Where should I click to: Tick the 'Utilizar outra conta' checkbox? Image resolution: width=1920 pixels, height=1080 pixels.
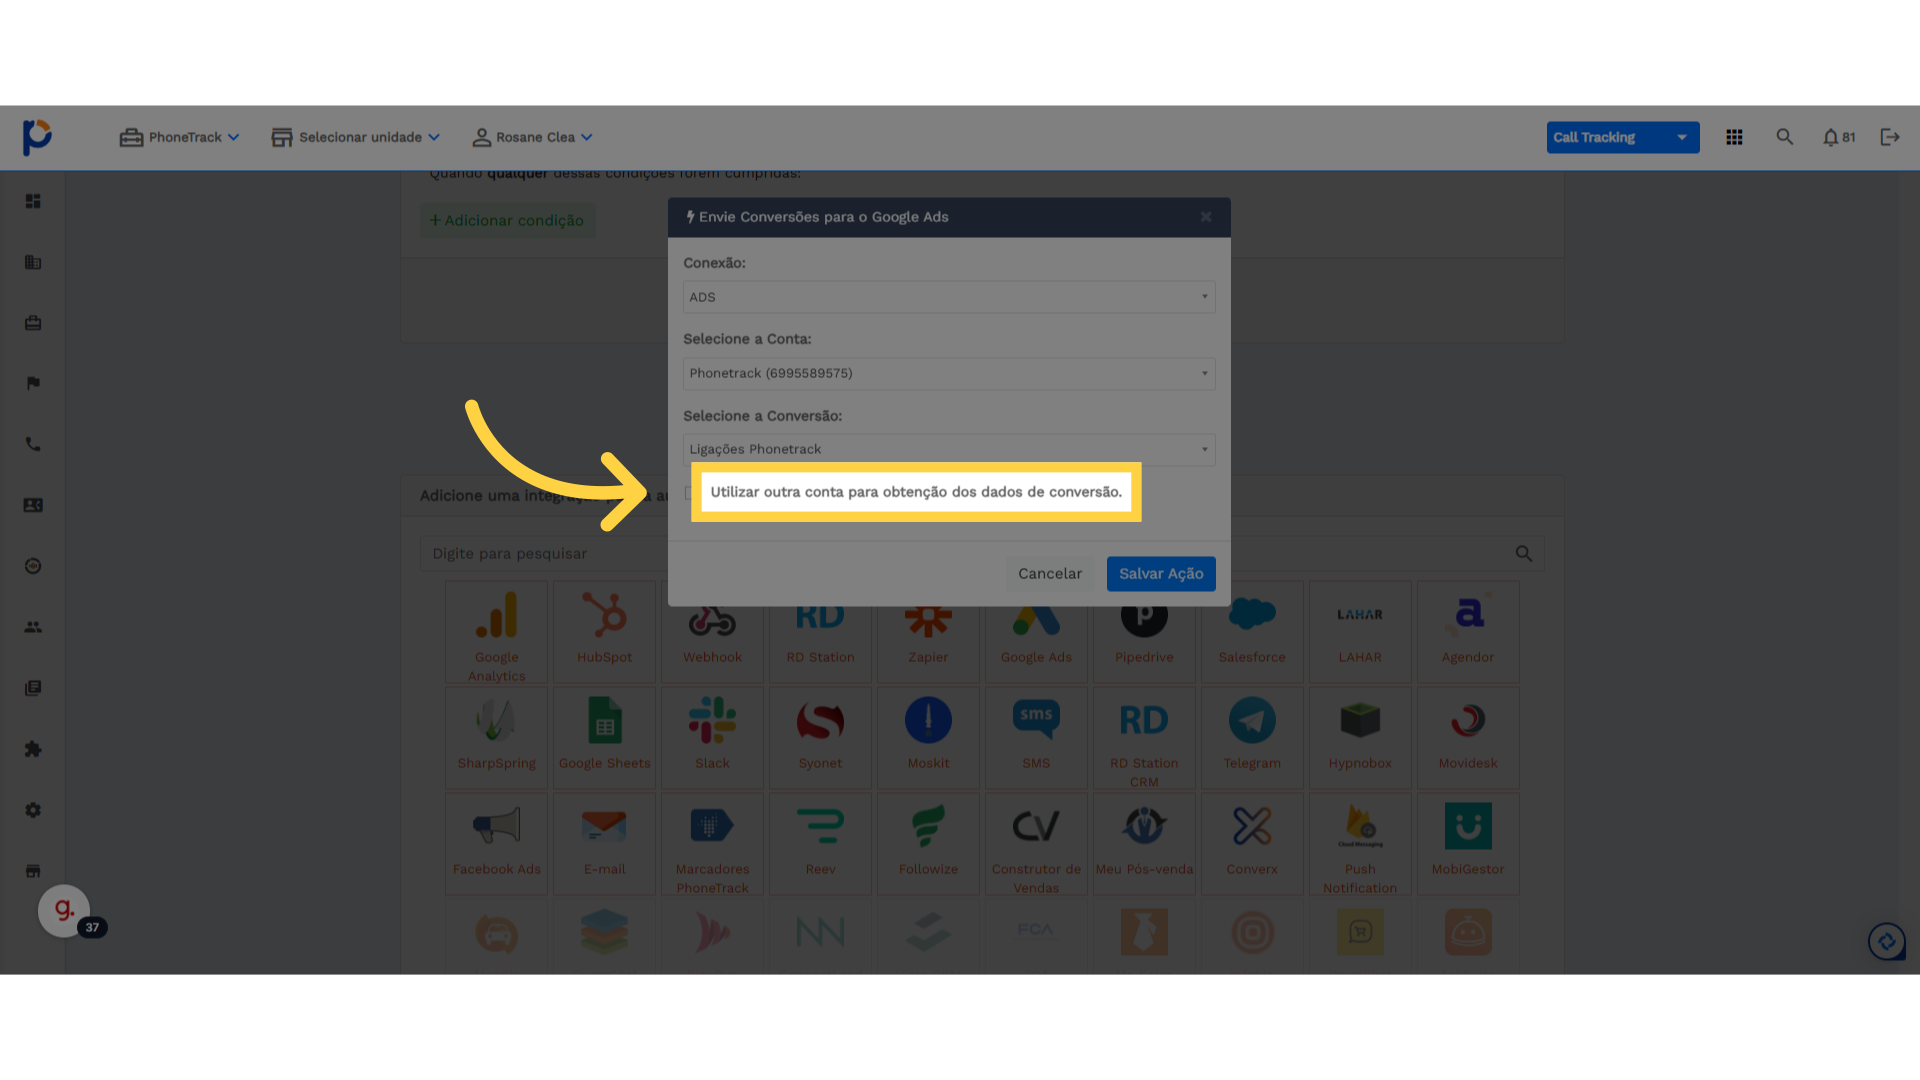click(x=689, y=492)
